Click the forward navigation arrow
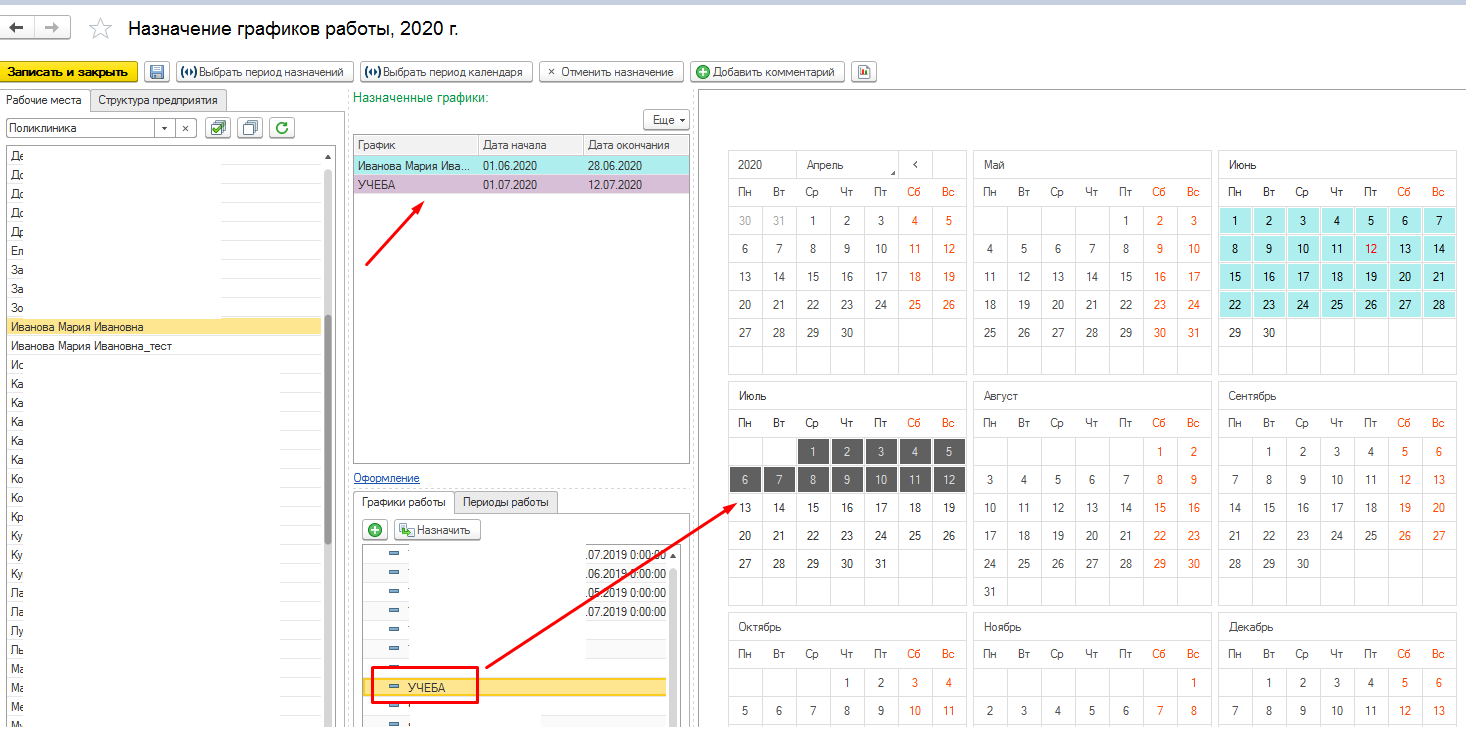 pyautogui.click(x=52, y=28)
